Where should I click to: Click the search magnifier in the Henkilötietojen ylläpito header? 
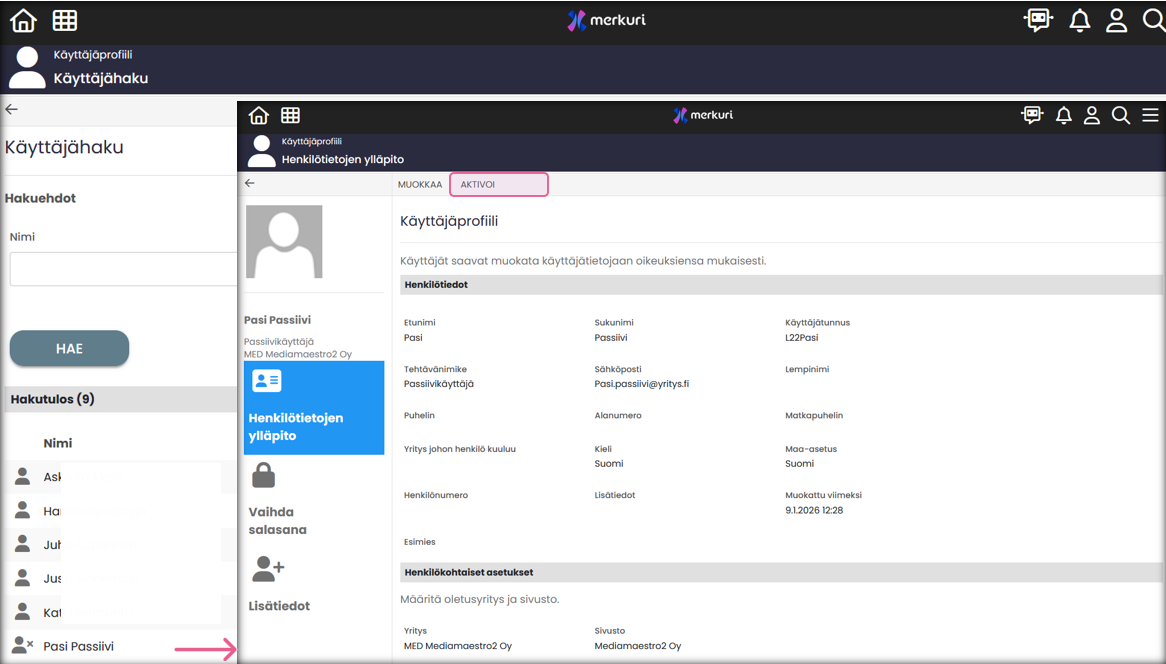pyautogui.click(x=1121, y=116)
